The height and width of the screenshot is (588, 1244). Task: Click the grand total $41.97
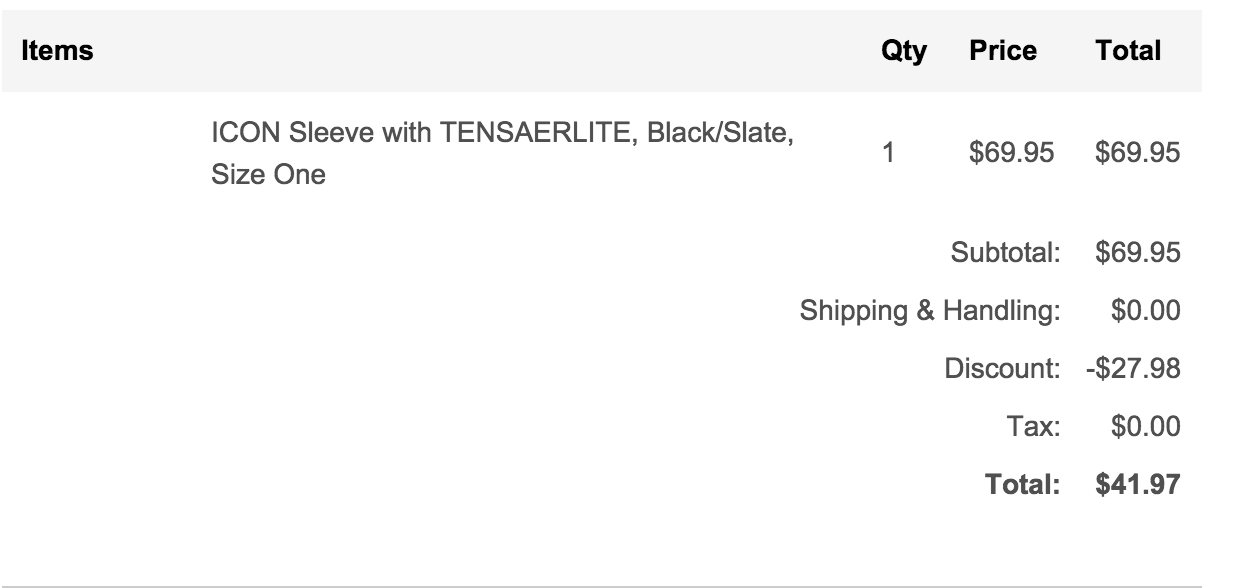tap(1138, 486)
